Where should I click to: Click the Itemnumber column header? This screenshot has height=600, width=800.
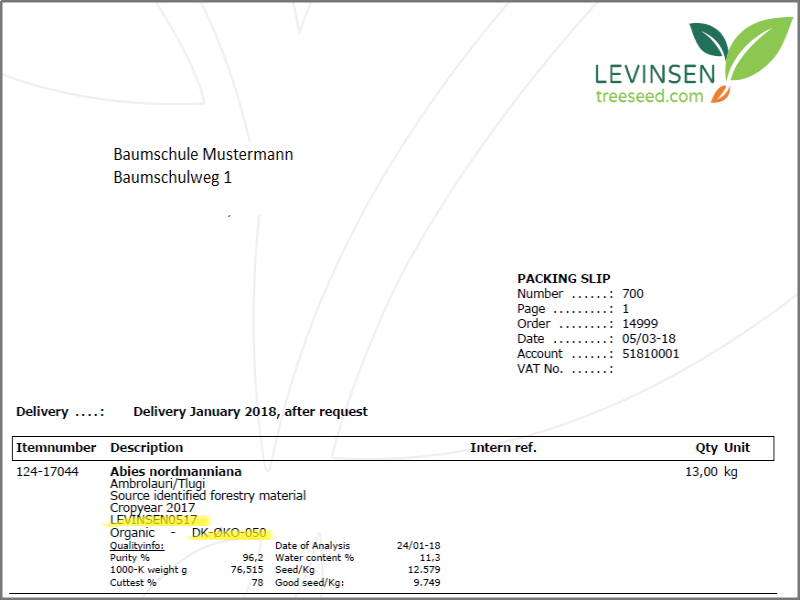56,448
